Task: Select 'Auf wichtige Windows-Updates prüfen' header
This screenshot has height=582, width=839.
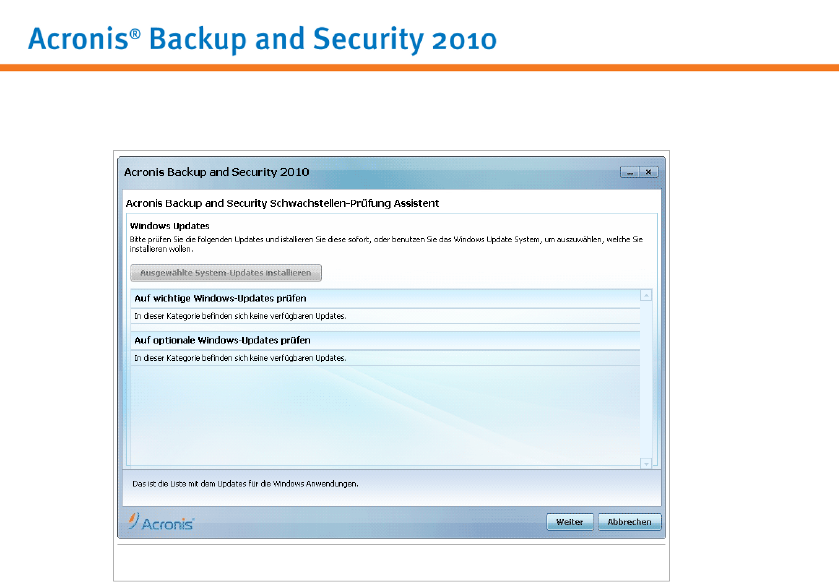Action: coord(385,298)
